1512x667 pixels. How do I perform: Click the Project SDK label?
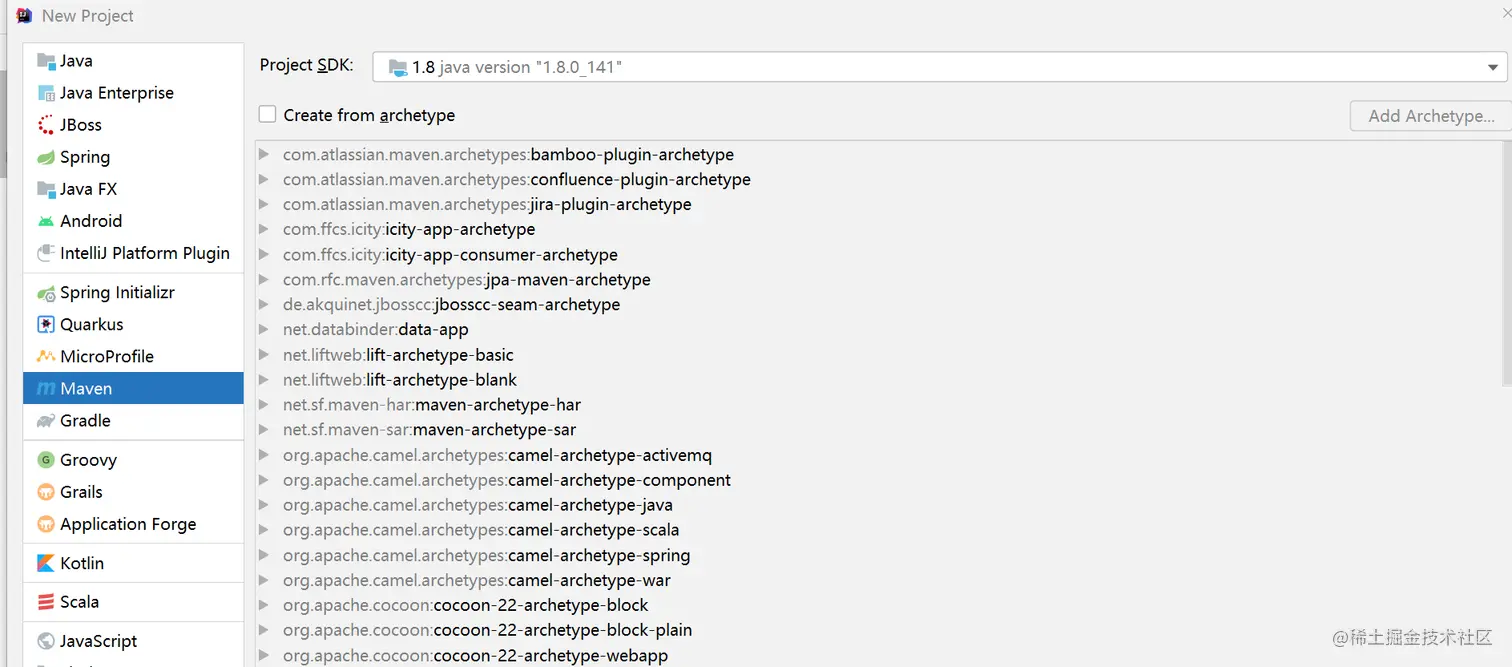[306, 65]
